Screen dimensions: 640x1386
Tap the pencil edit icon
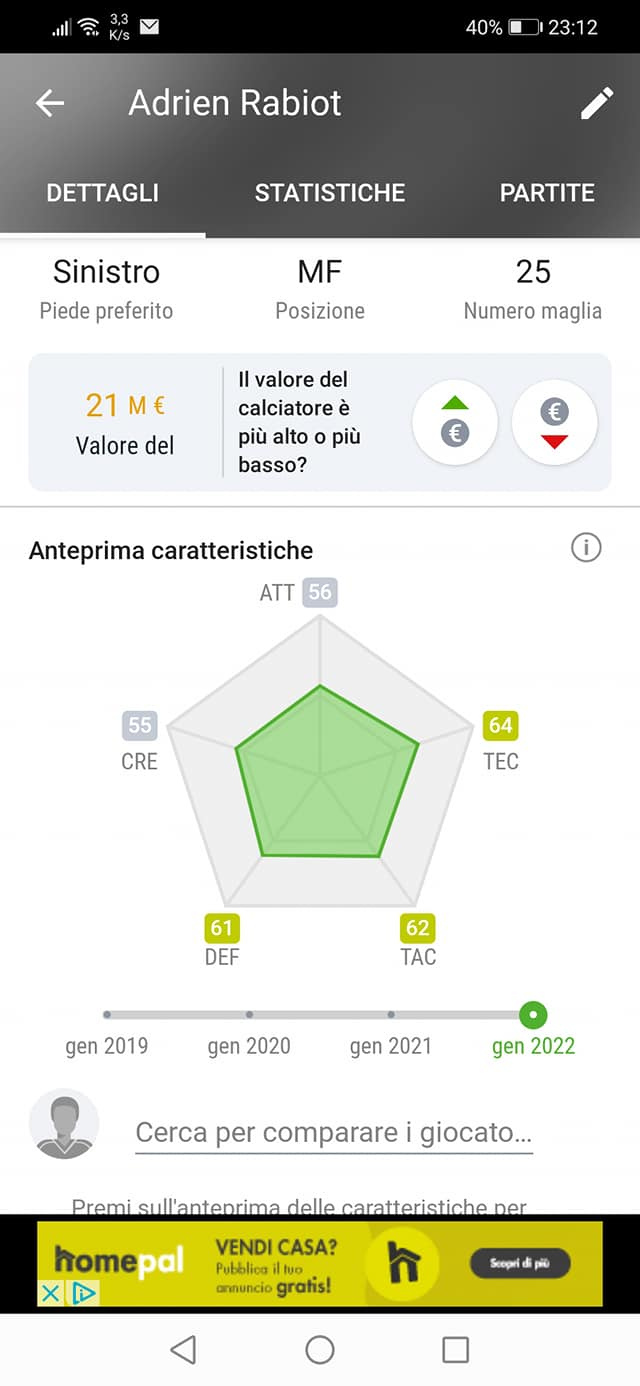[x=597, y=103]
